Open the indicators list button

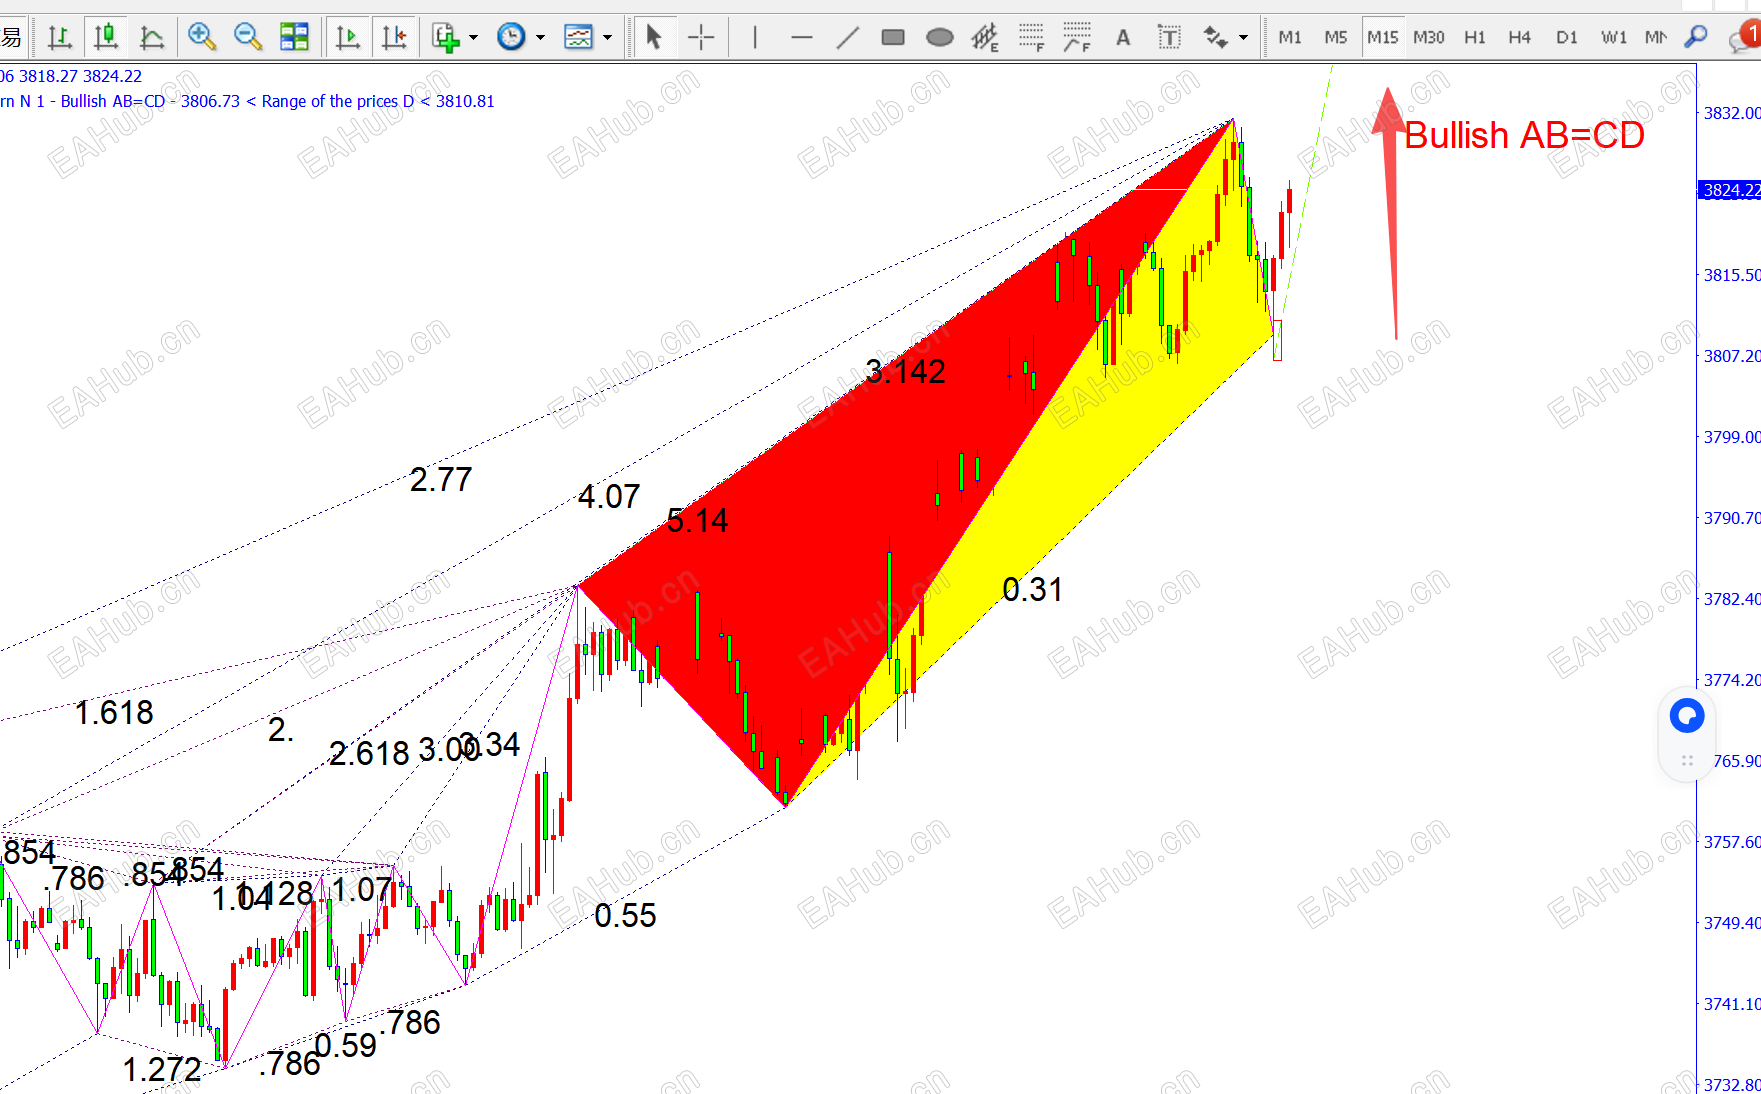446,38
